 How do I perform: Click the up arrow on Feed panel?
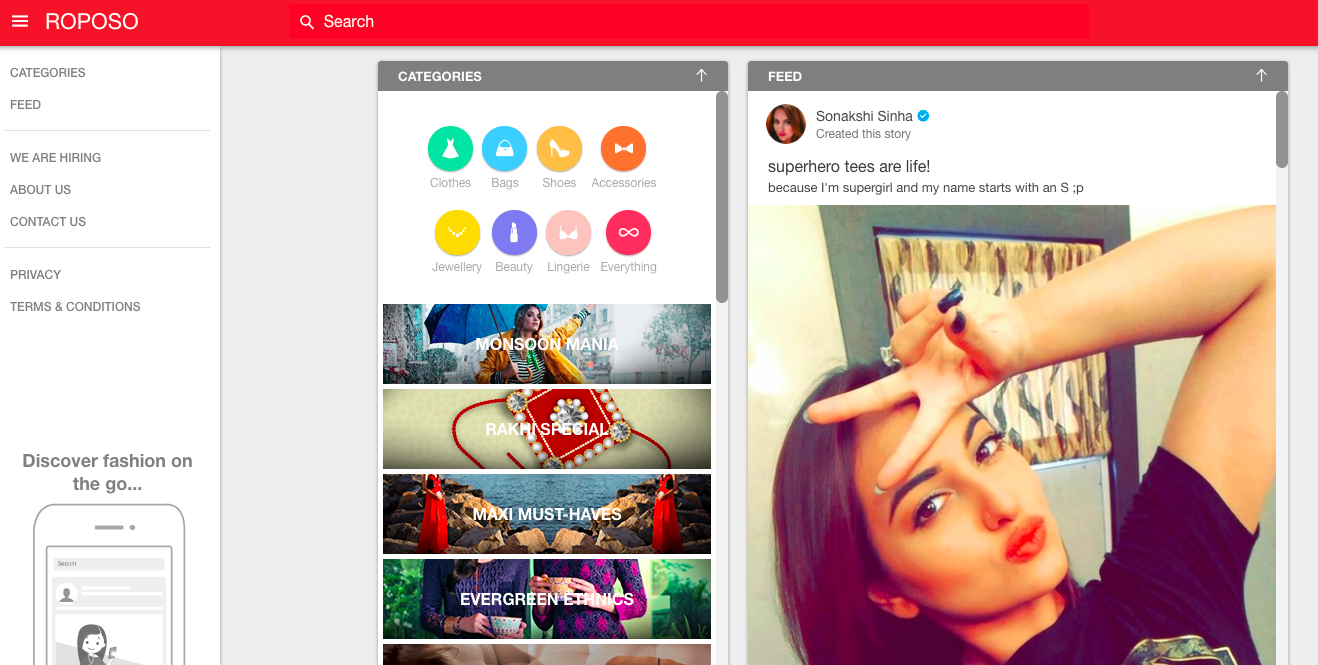point(1261,76)
